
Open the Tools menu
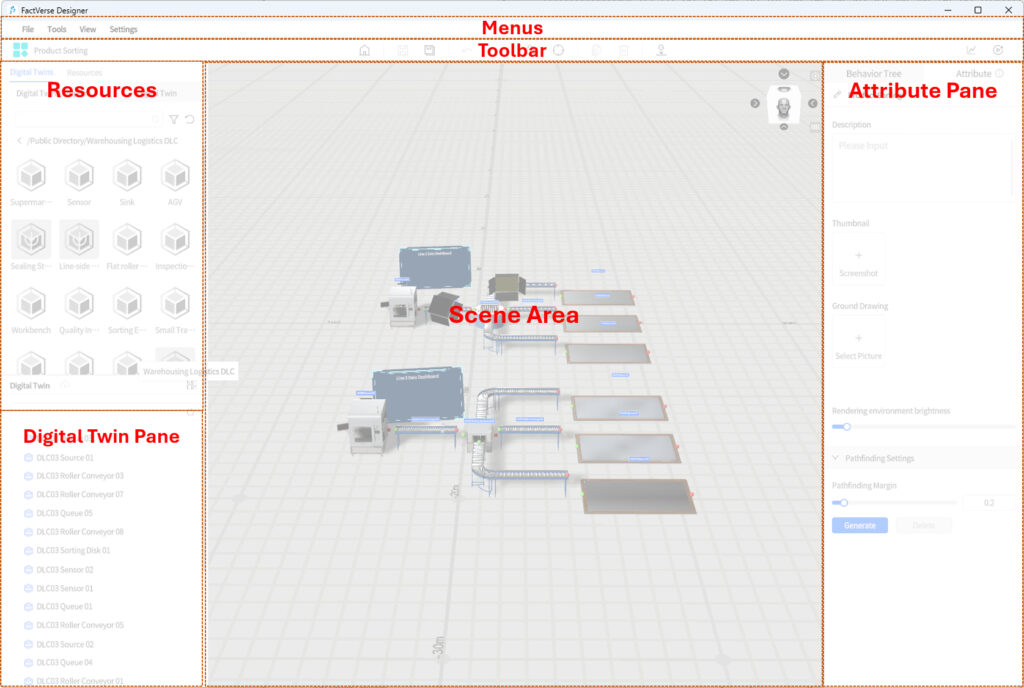57,29
